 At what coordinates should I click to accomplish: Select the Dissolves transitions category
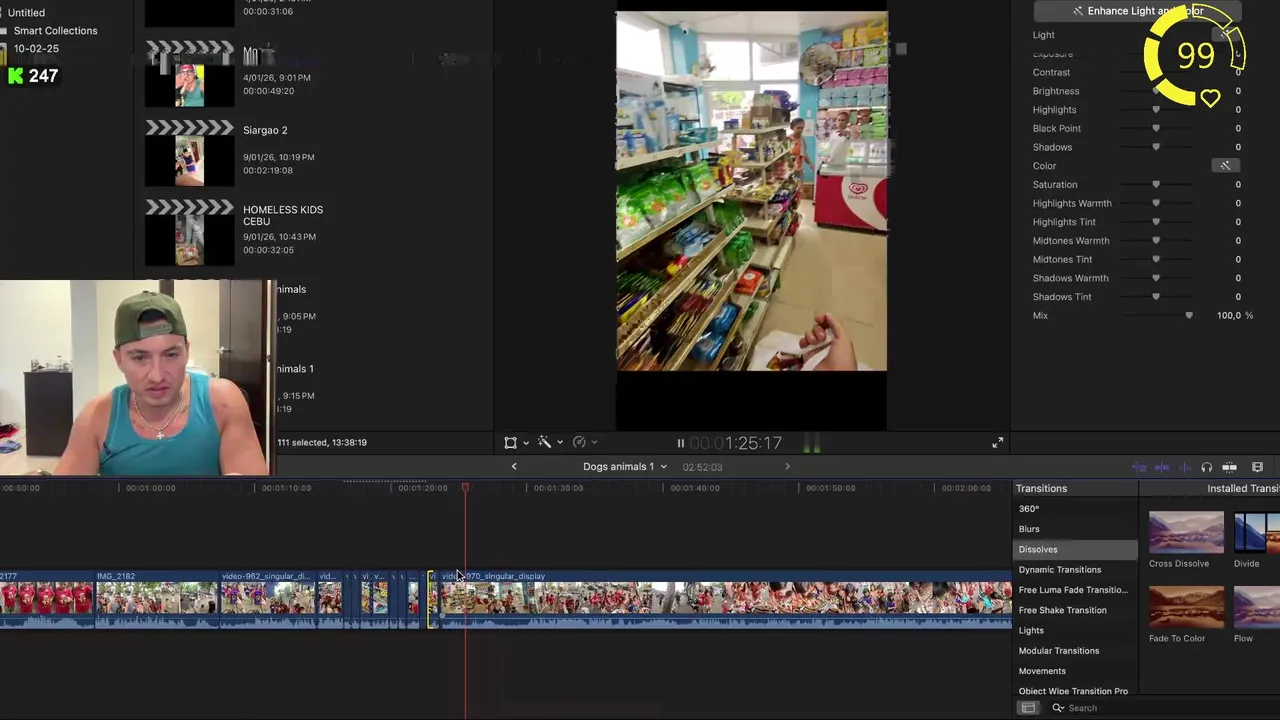pyautogui.click(x=1076, y=550)
